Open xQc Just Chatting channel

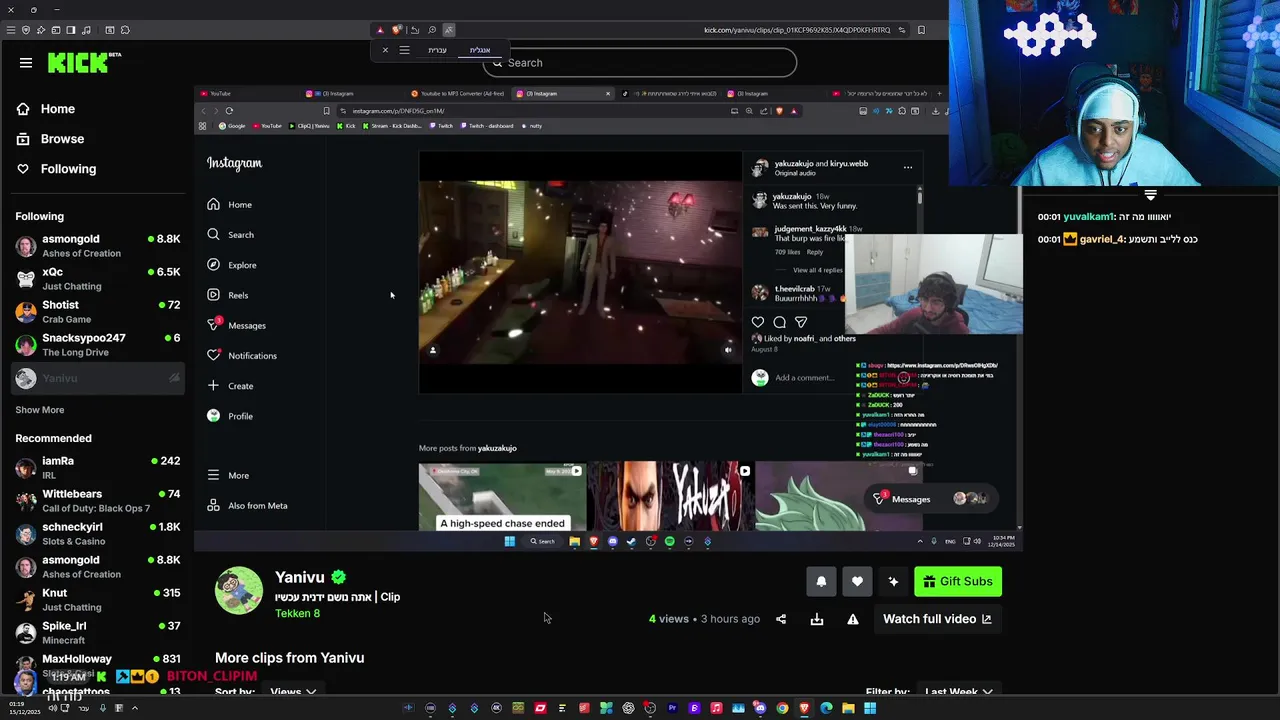(97, 279)
